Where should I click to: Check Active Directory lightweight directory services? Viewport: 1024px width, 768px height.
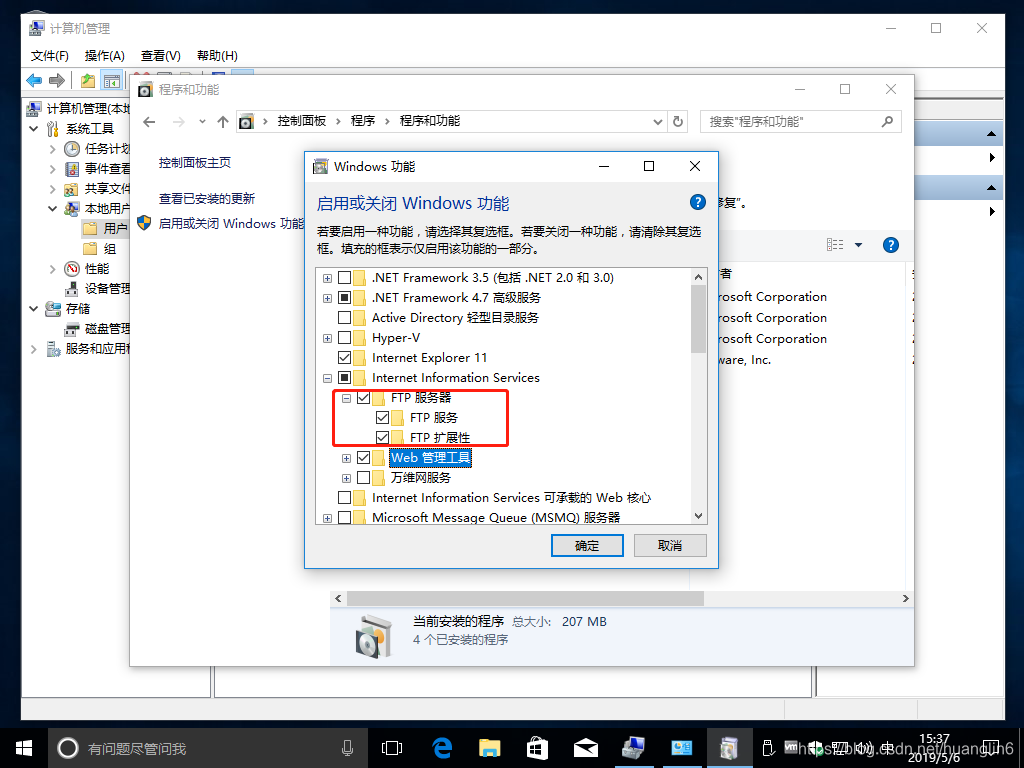344,318
